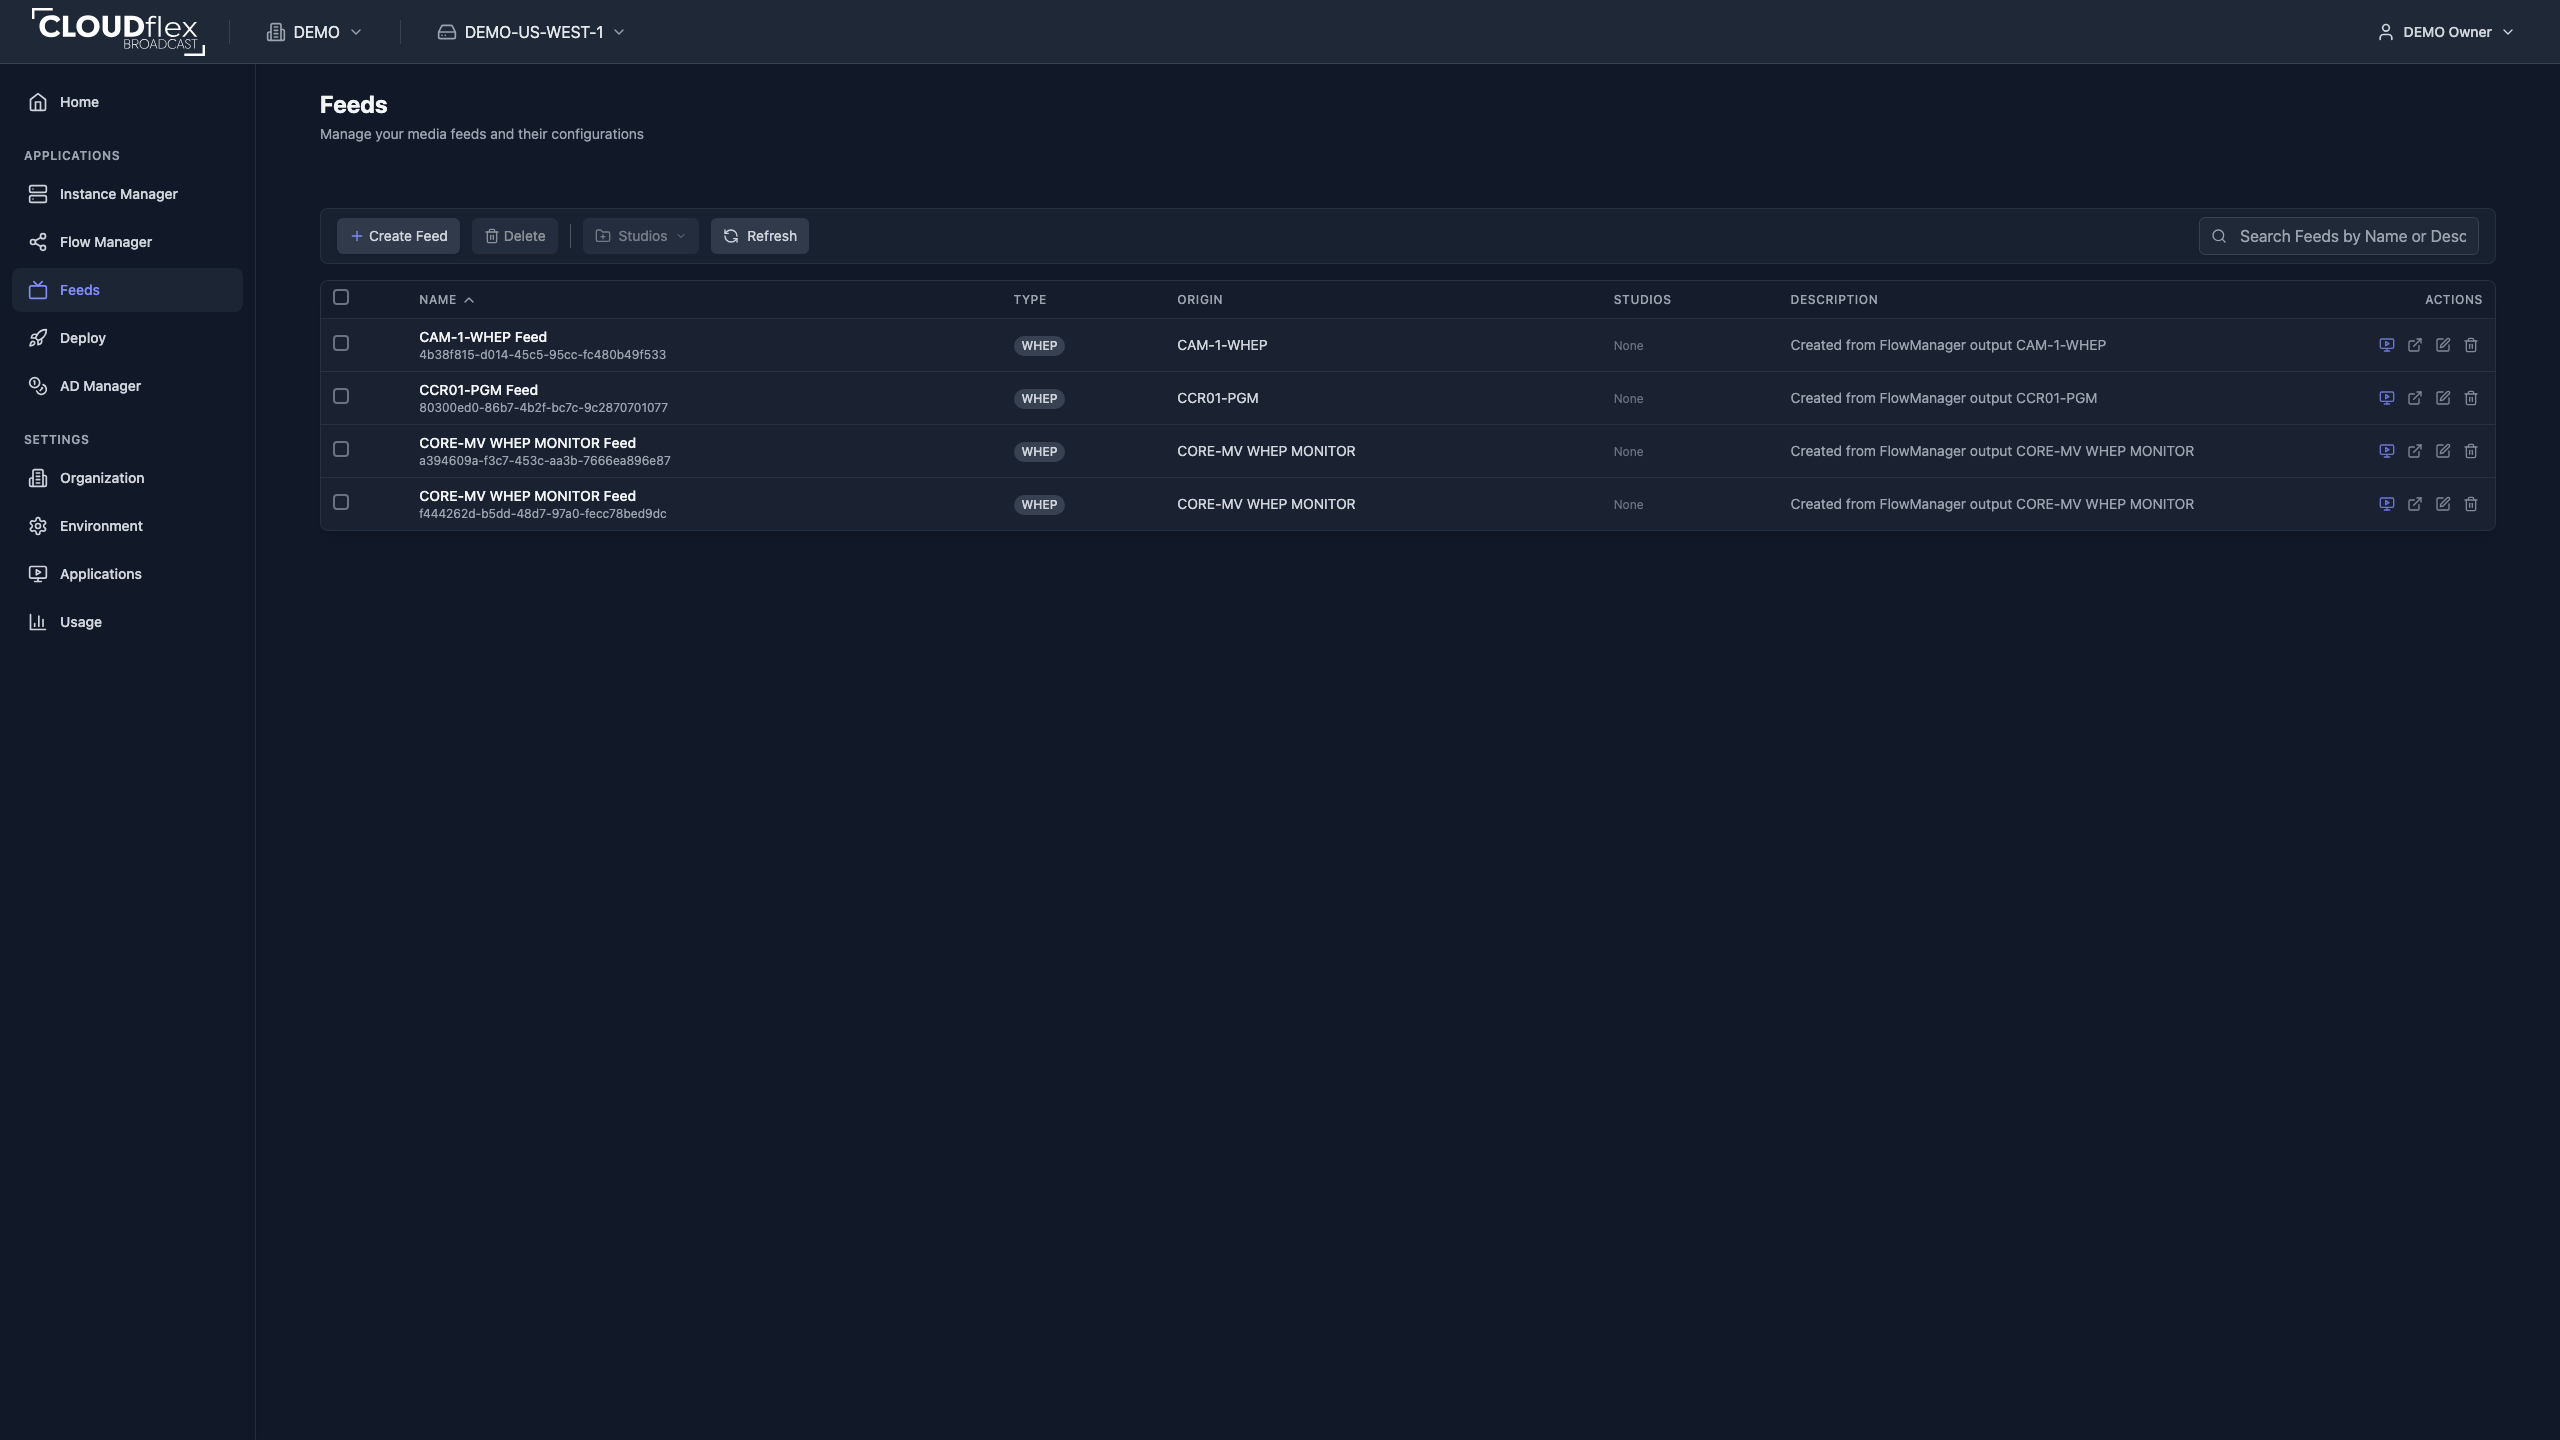Image resolution: width=2560 pixels, height=1440 pixels.
Task: Open the Applications settings page
Action: 127,574
